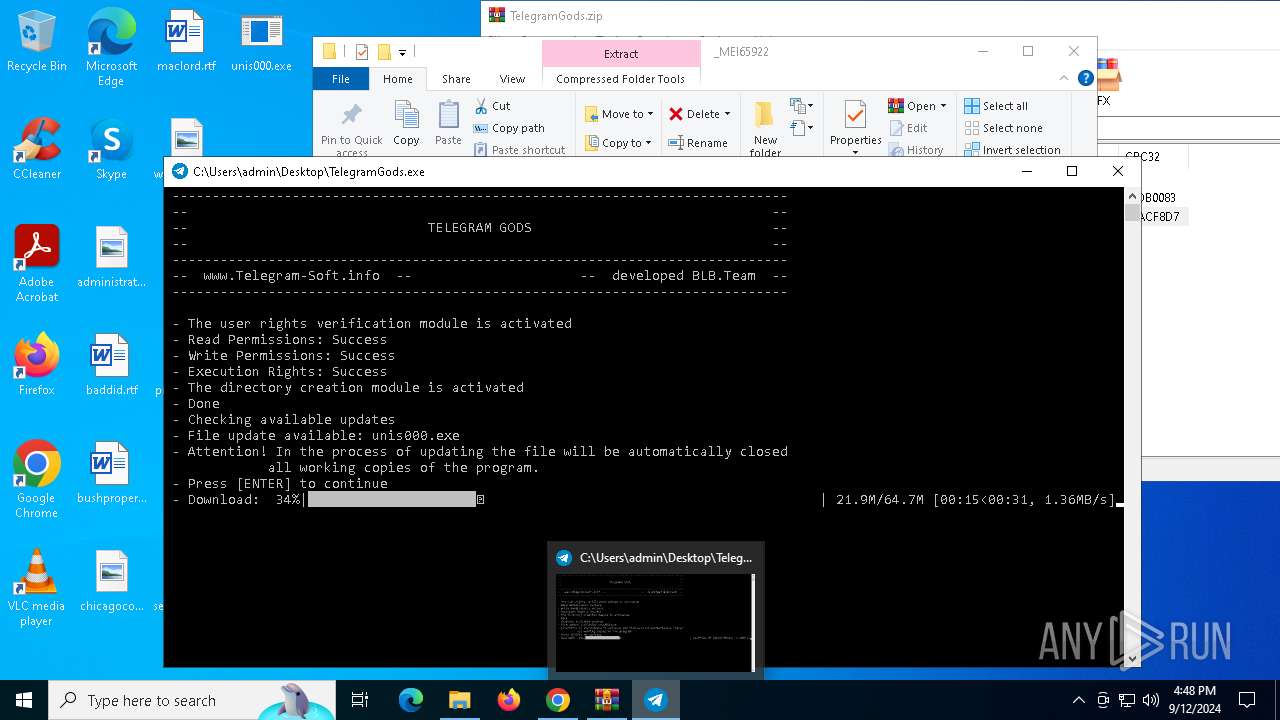This screenshot has width=1280, height=720.
Task: Open Adobe Acrobat desktop shortcut
Action: [x=37, y=263]
